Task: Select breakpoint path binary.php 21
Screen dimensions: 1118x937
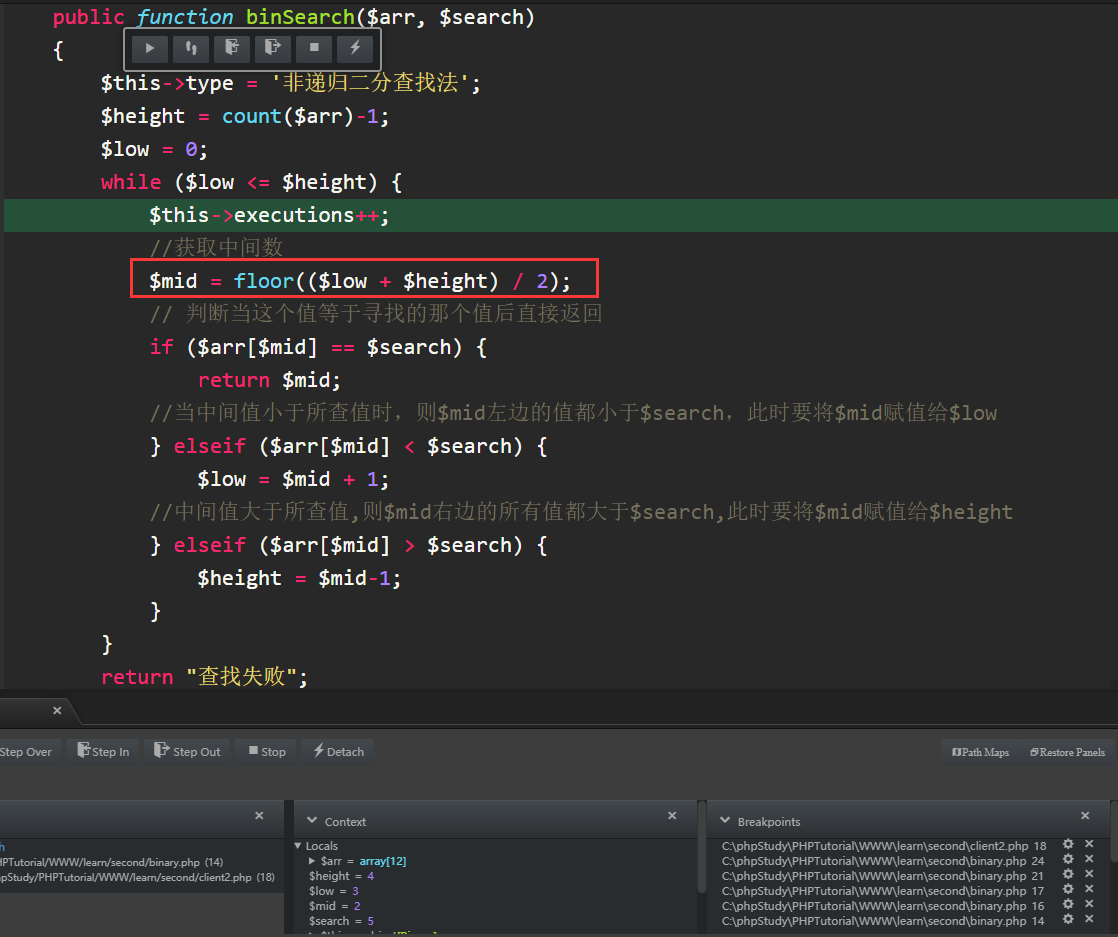Action: pos(883,876)
